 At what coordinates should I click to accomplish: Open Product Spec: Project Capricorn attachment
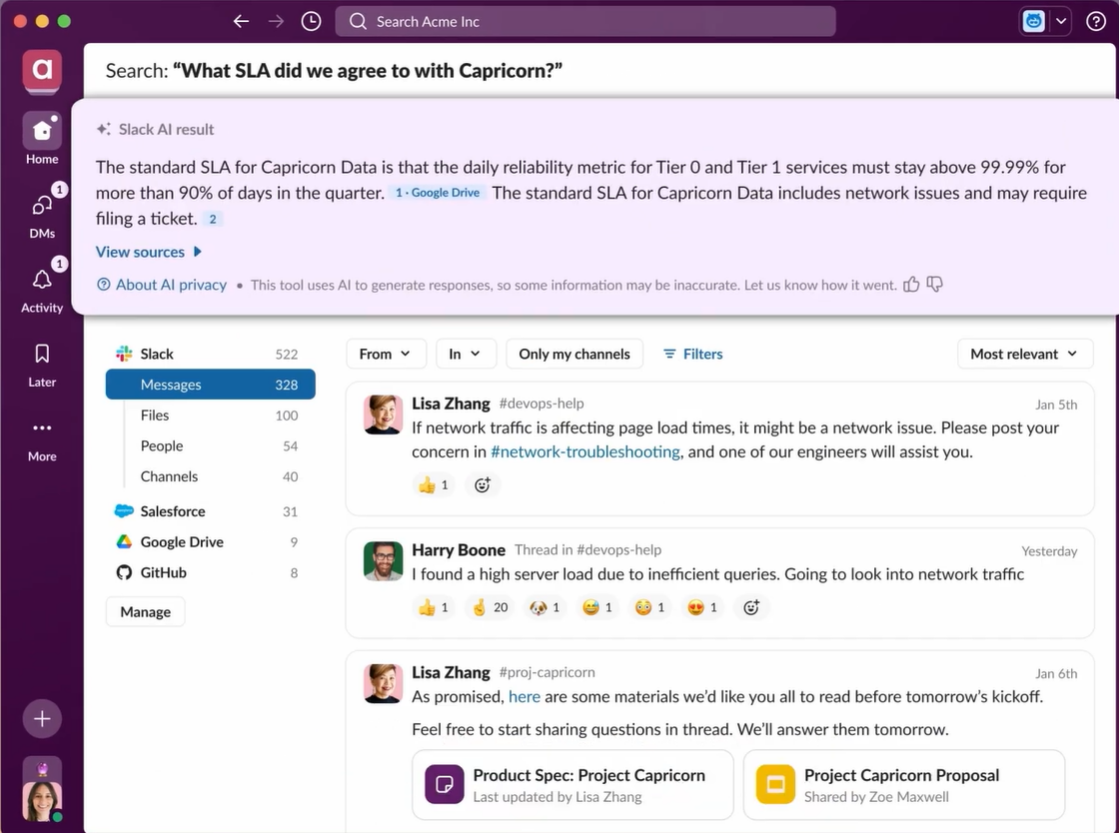tap(573, 784)
